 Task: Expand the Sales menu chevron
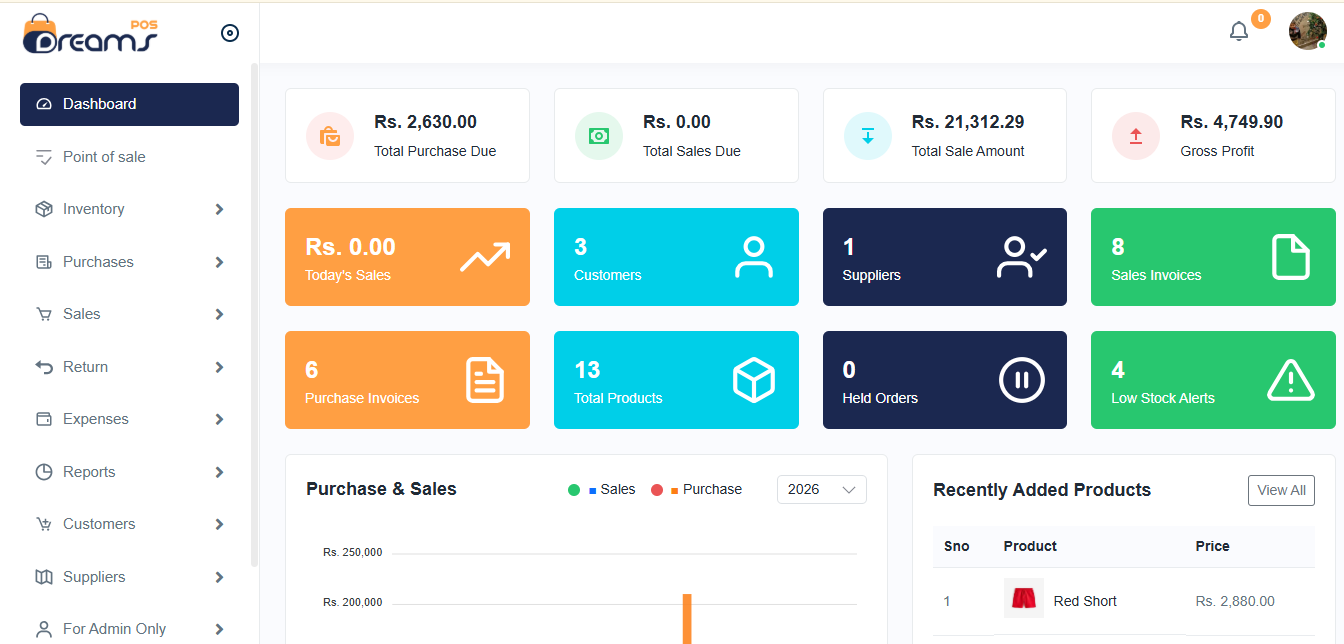(x=219, y=314)
